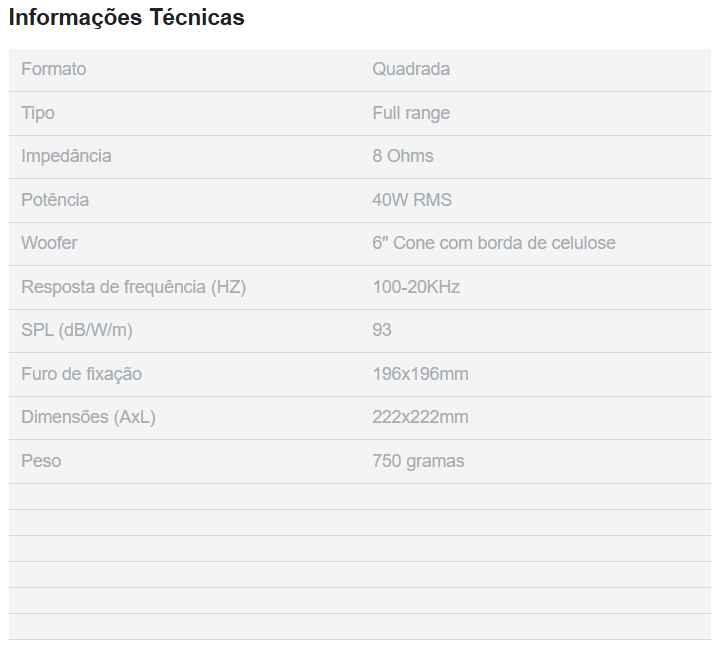This screenshot has height=645, width=717.
Task: Click the SPL value 93
Action: (x=382, y=330)
